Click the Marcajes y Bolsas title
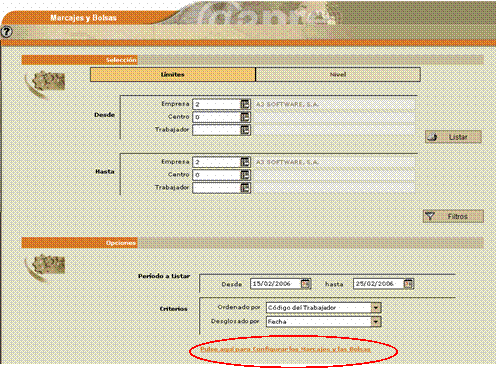The image size is (496, 369). pos(83,18)
